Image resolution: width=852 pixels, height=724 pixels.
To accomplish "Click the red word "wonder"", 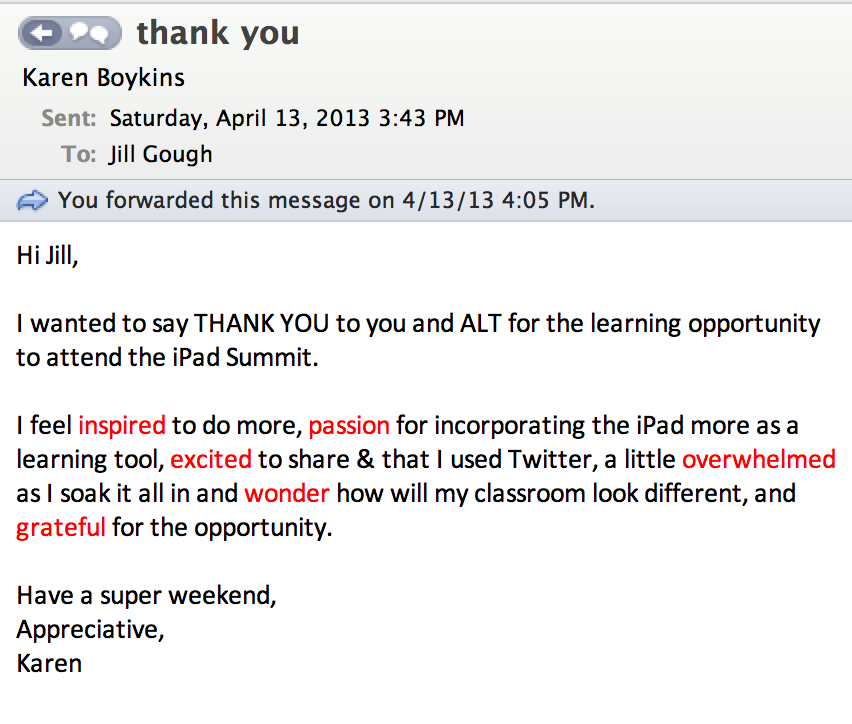I will click(x=287, y=494).
